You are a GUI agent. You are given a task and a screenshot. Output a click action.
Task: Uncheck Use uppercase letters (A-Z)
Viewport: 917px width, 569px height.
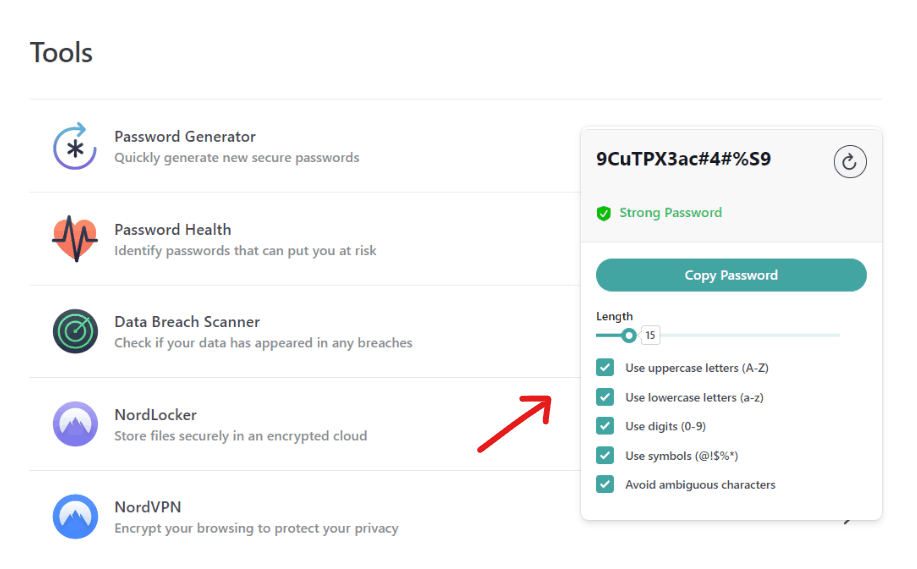click(605, 367)
